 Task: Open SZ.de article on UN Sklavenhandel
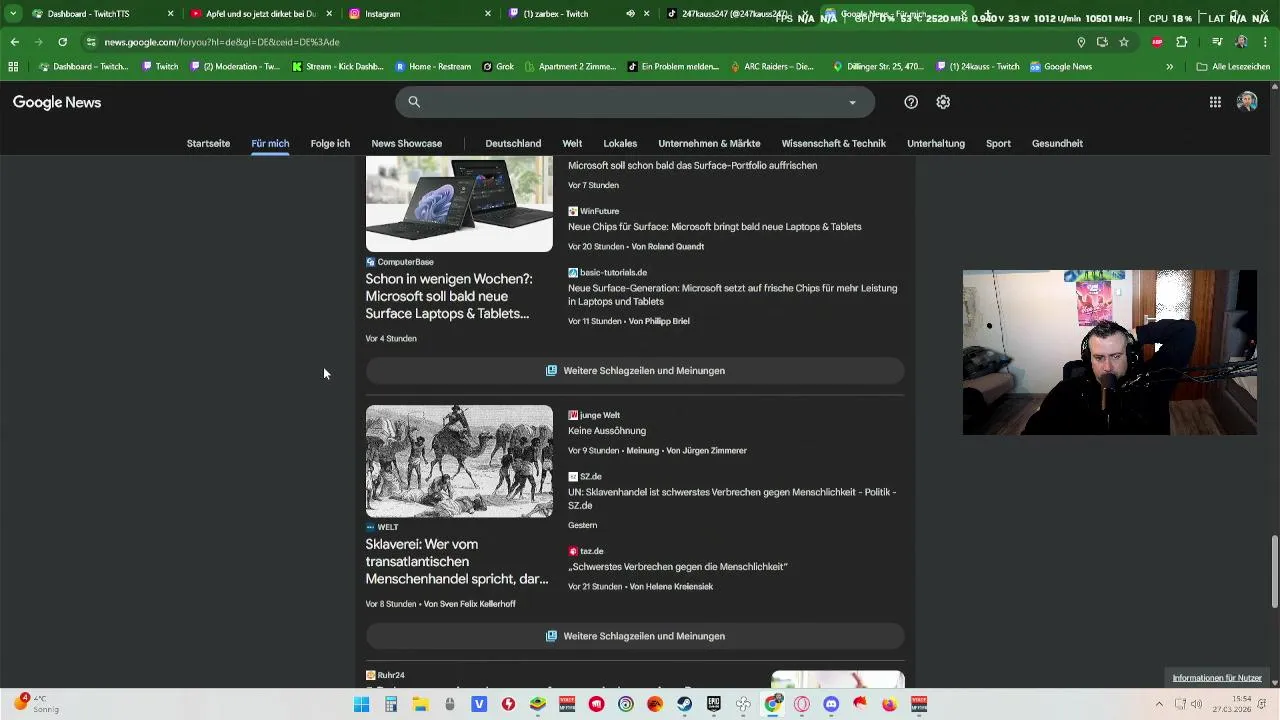tap(732, 498)
